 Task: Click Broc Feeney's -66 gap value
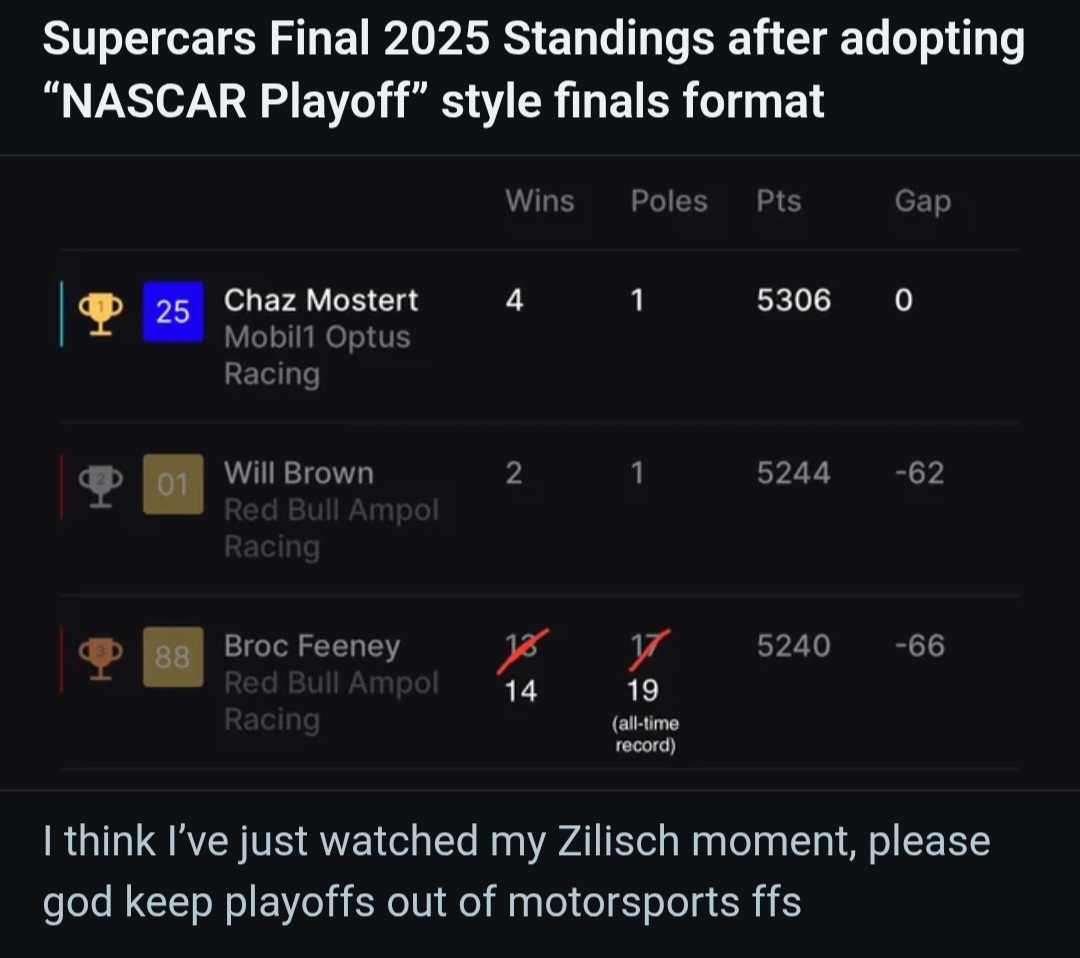[920, 646]
